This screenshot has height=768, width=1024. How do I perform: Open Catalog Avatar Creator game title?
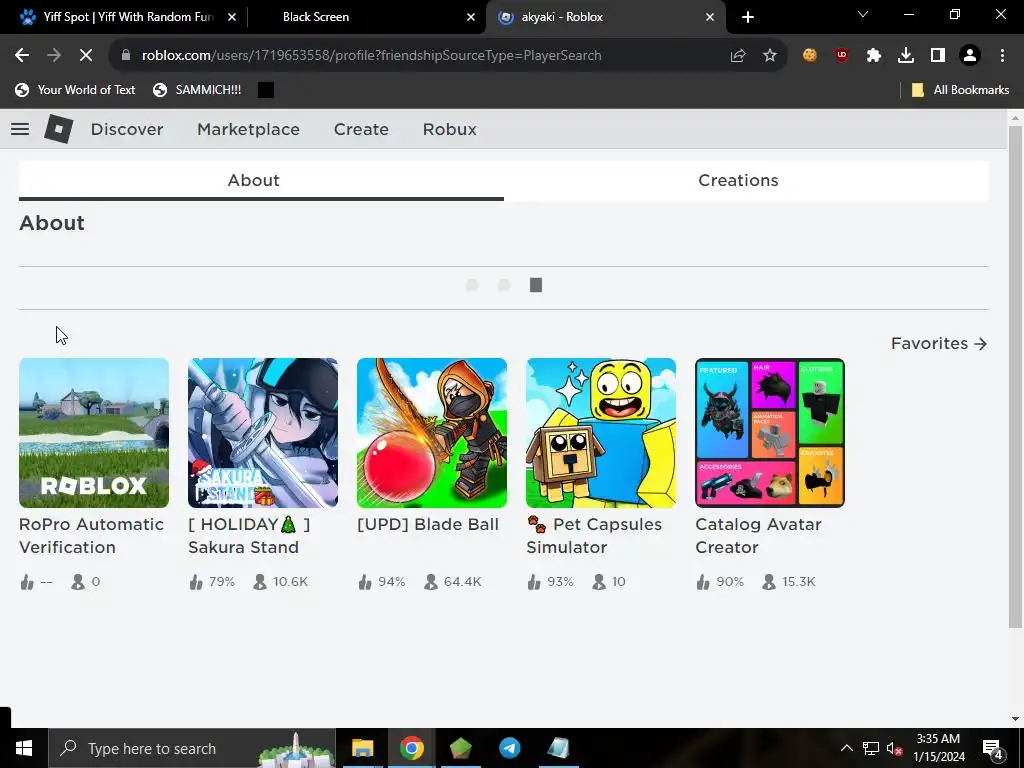[758, 536]
